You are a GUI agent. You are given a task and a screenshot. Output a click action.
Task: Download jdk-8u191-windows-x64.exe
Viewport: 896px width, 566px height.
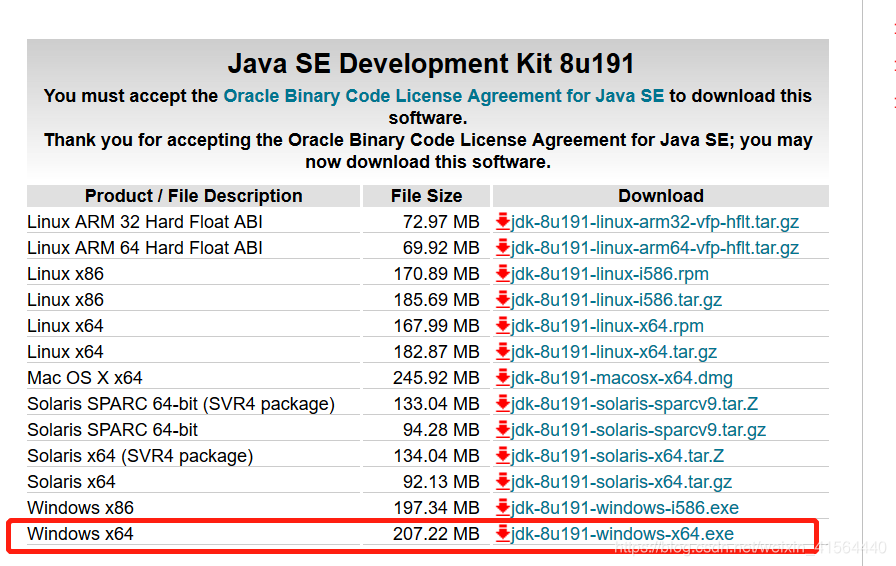[622, 534]
